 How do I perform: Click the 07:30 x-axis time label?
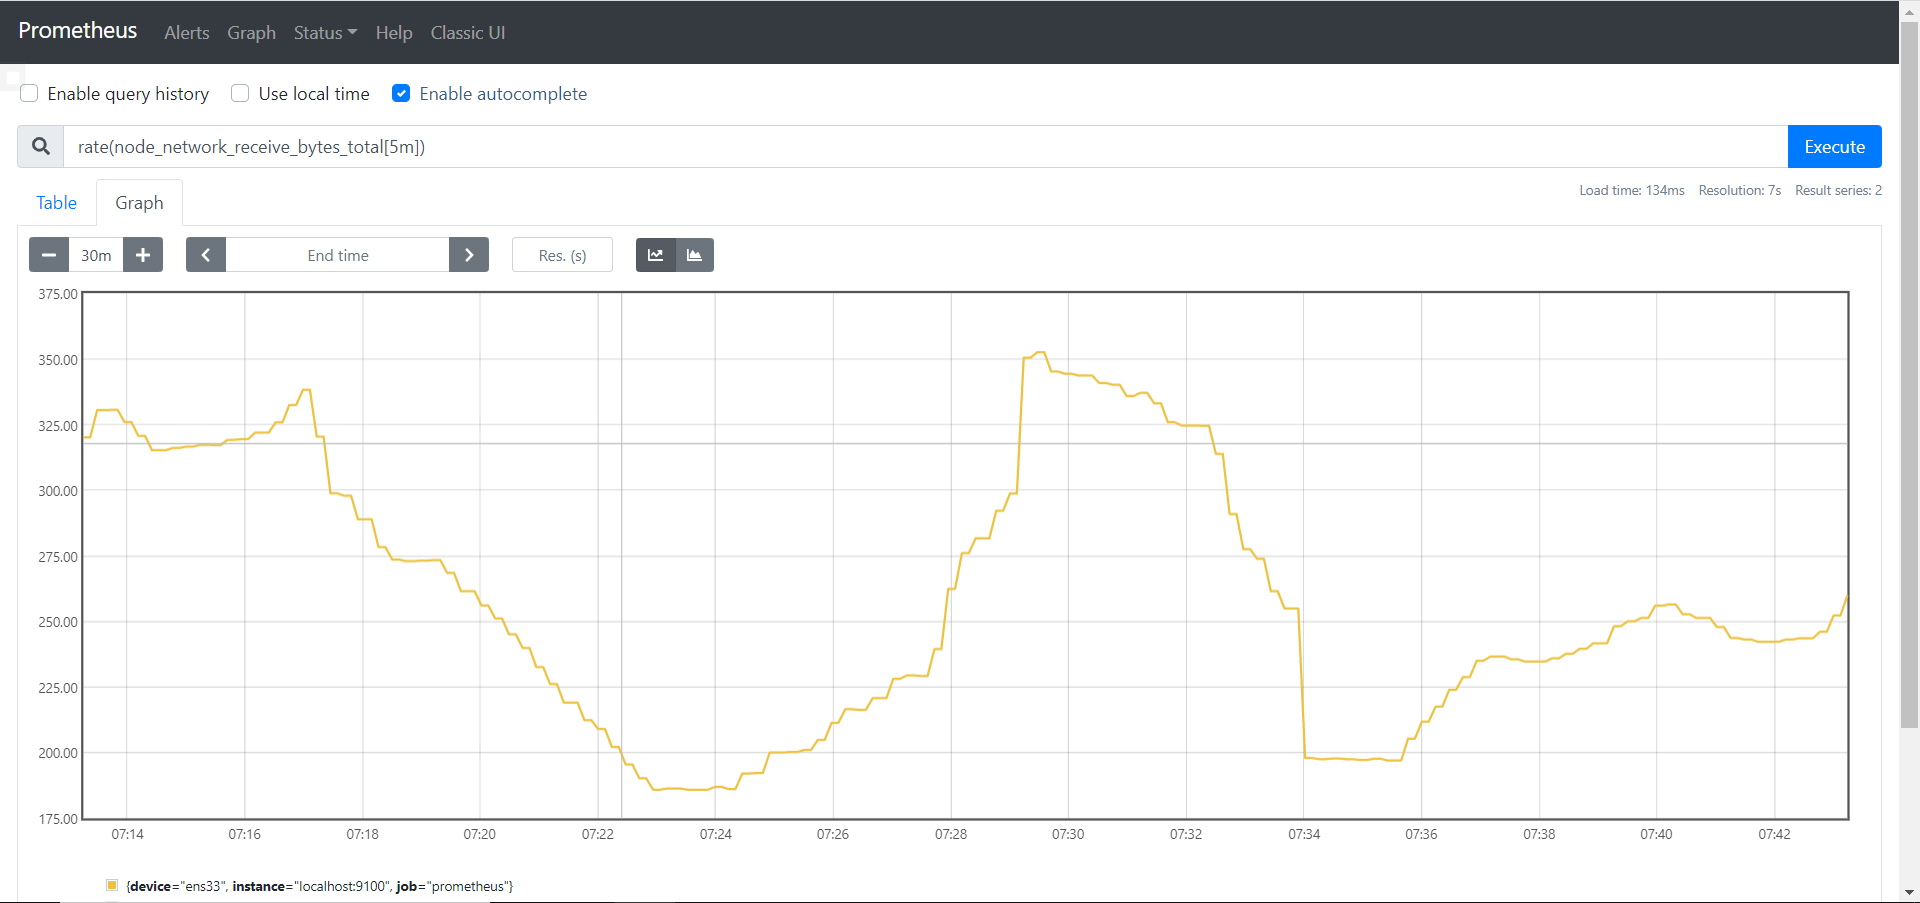coord(1068,834)
